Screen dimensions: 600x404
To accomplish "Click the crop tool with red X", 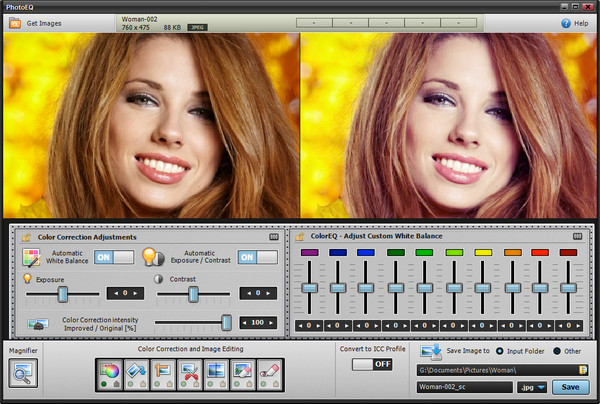I will point(189,373).
